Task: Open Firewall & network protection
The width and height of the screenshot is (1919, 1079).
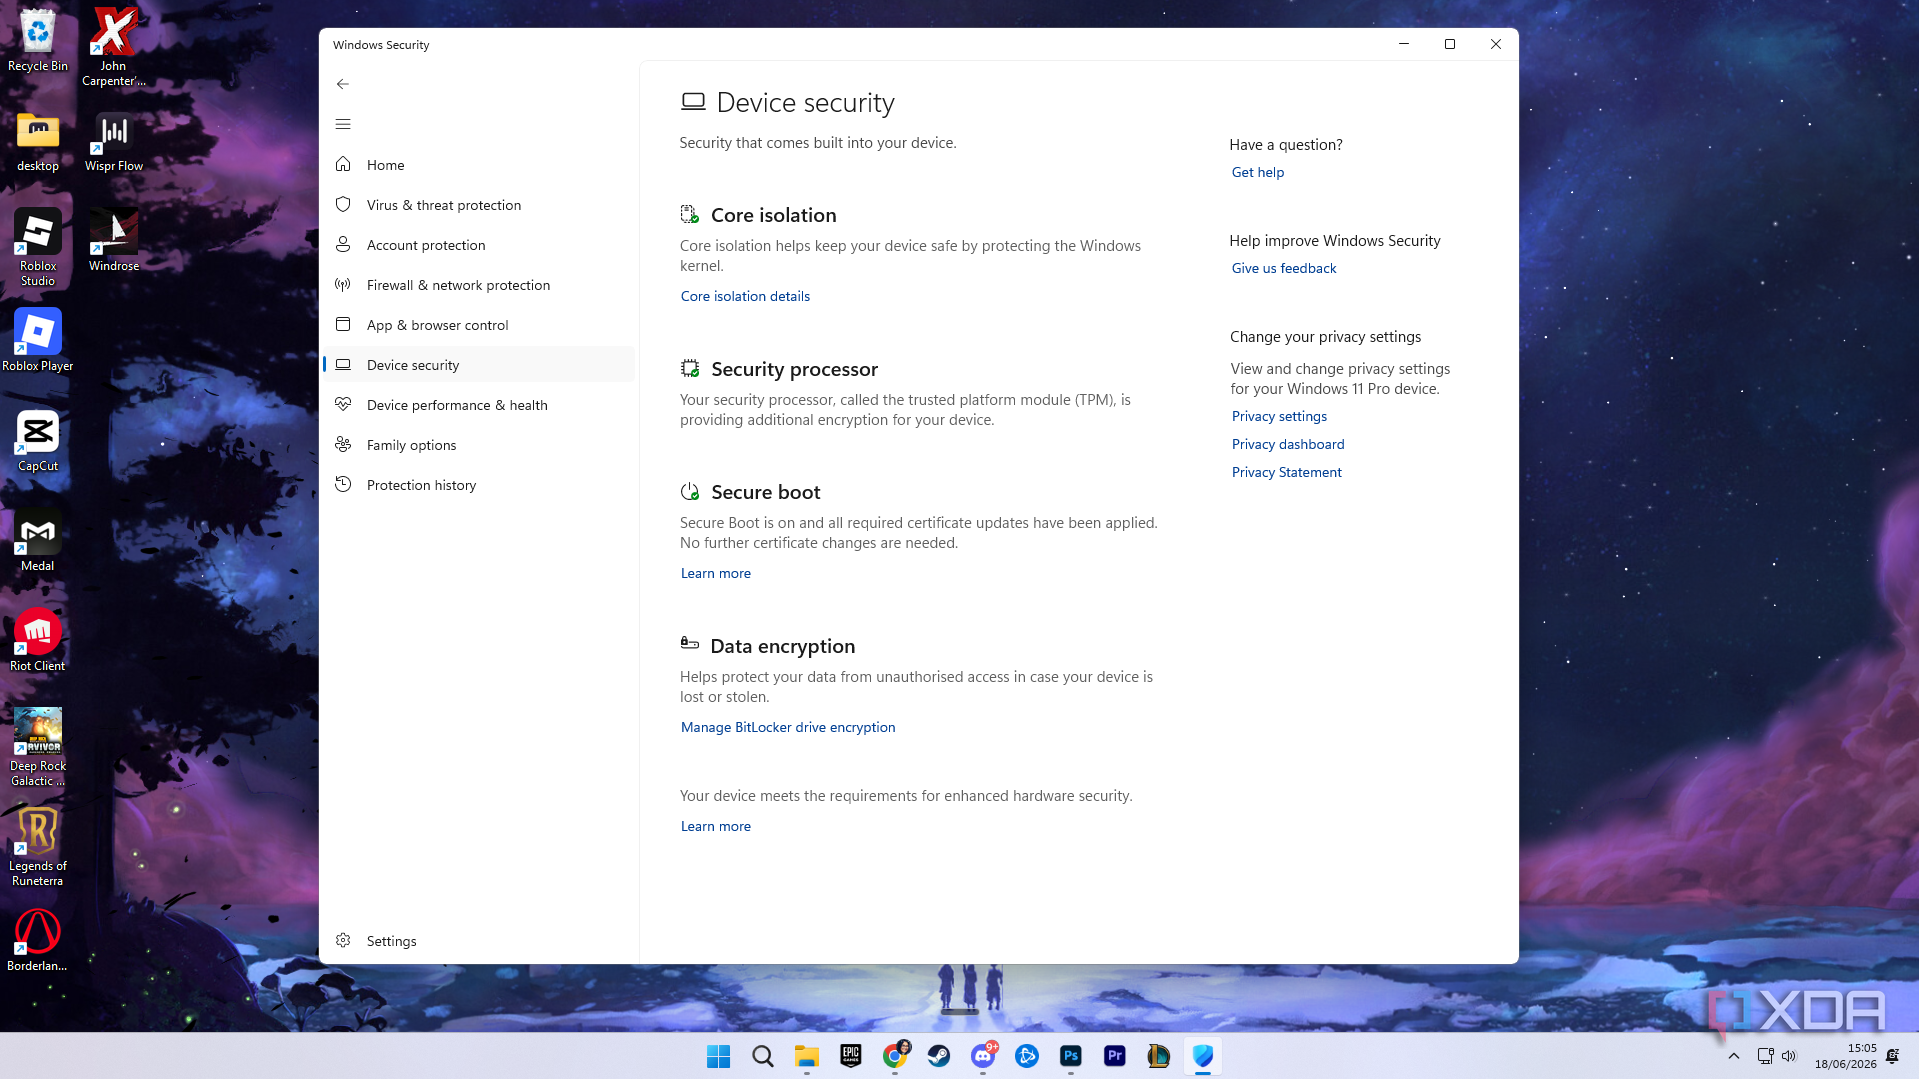Action: click(x=478, y=285)
